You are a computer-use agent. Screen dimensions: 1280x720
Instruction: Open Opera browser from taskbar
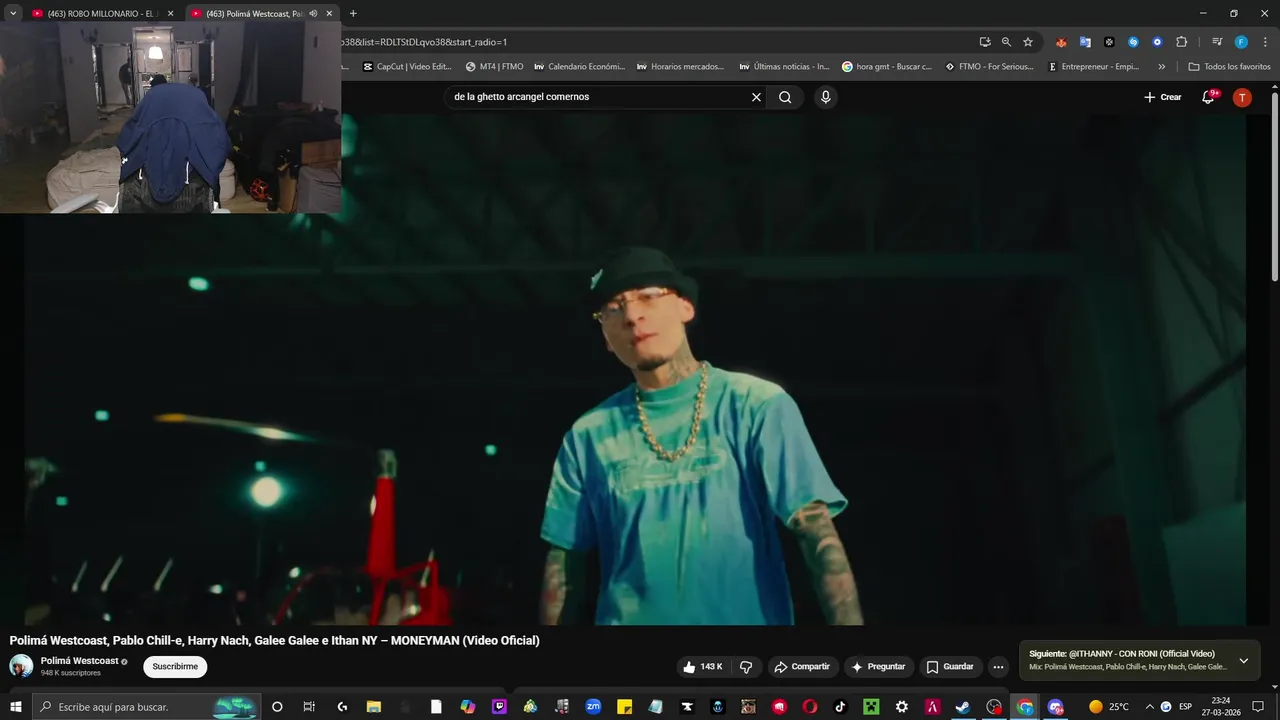pyautogui.click(x=810, y=707)
